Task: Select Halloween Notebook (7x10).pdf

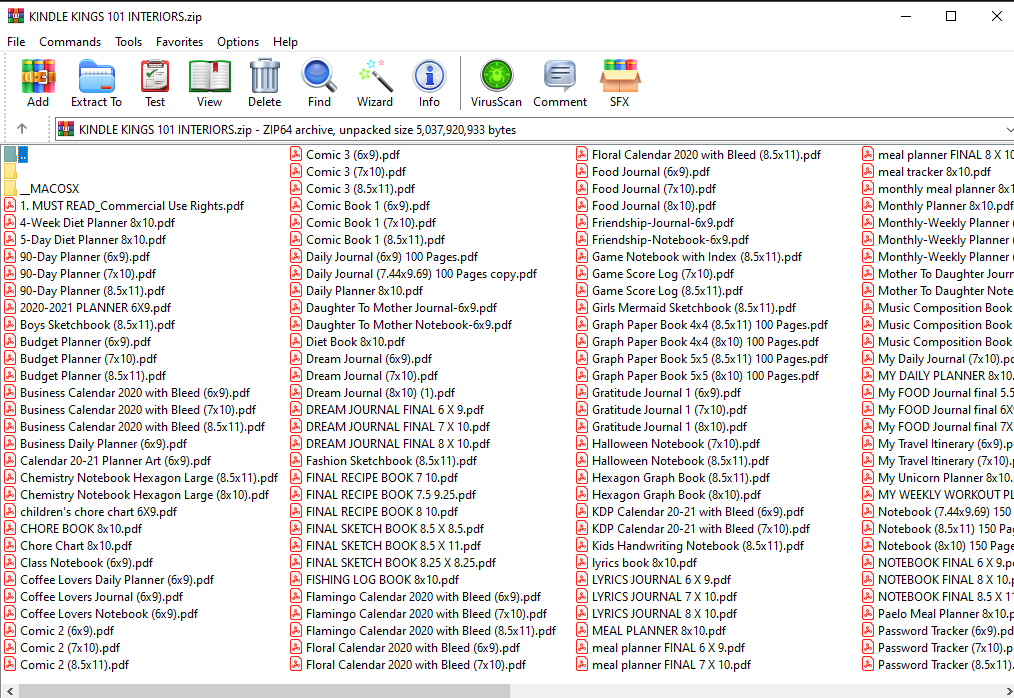Action: click(x=668, y=444)
